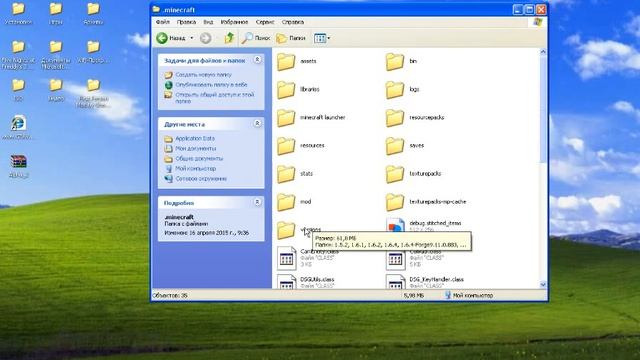Click the Views icon in toolbar
This screenshot has height=360, width=640.
pos(320,38)
